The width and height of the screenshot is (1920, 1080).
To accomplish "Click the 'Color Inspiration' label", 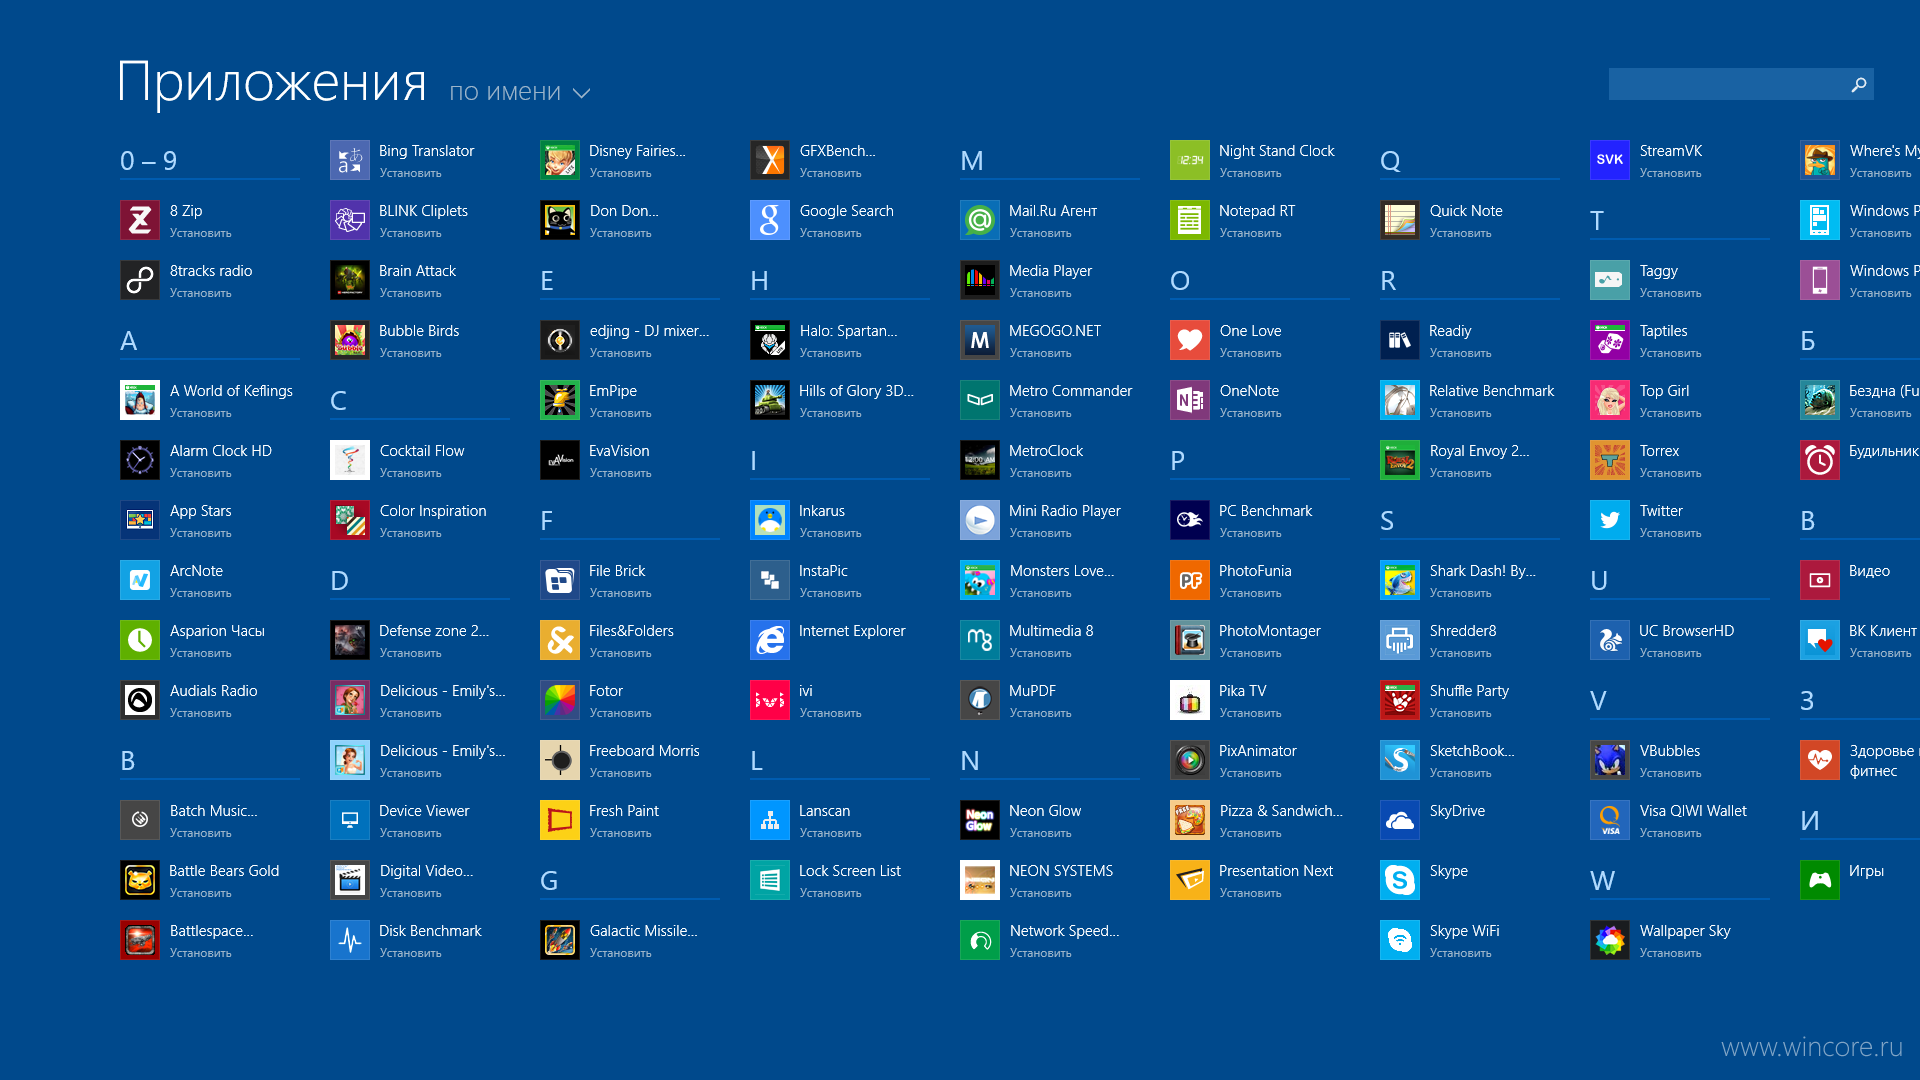I will [x=433, y=511].
